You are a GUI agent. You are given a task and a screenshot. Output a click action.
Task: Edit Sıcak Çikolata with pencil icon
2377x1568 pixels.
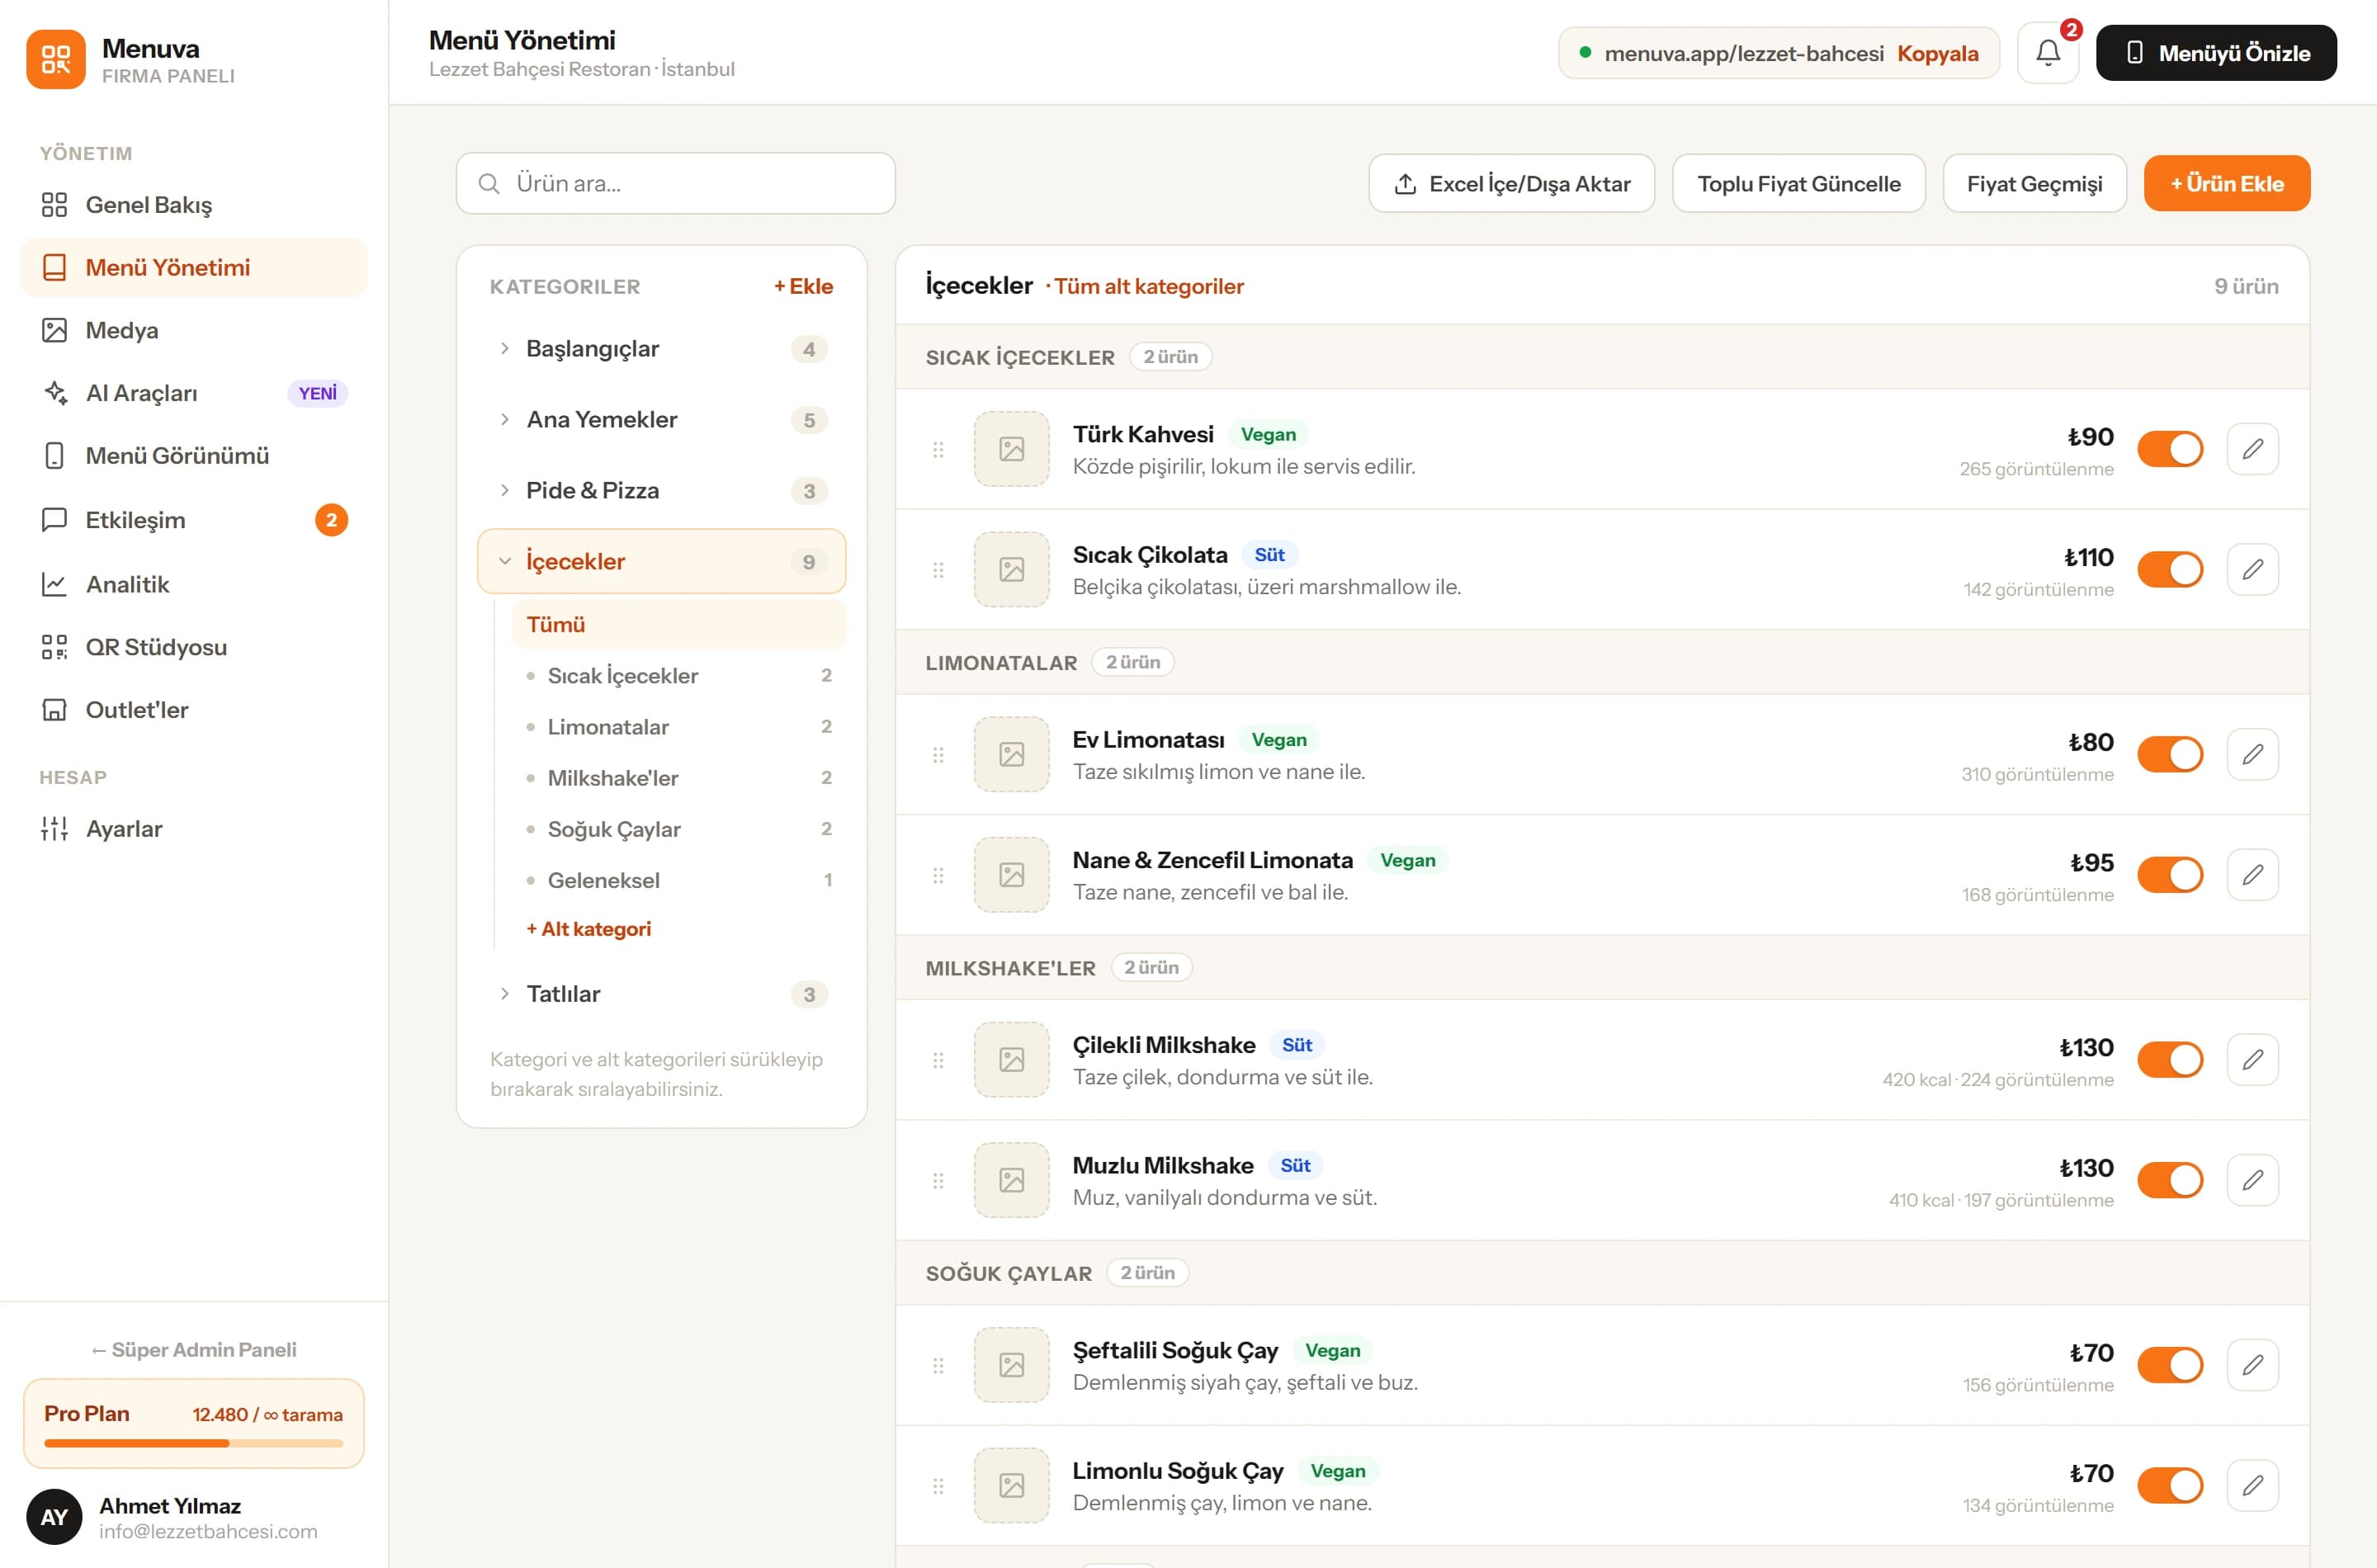tap(2252, 569)
